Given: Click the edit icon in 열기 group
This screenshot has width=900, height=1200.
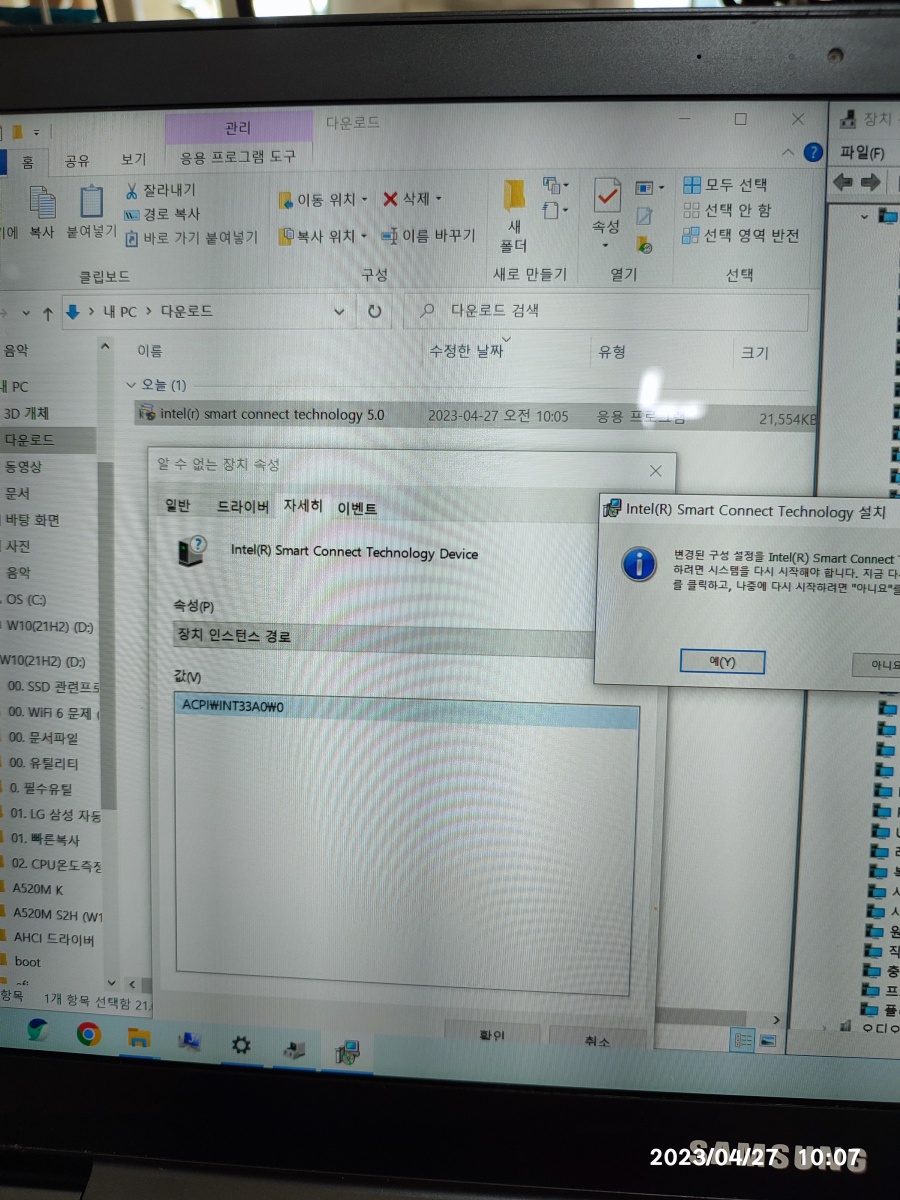Looking at the screenshot, I should [x=644, y=215].
